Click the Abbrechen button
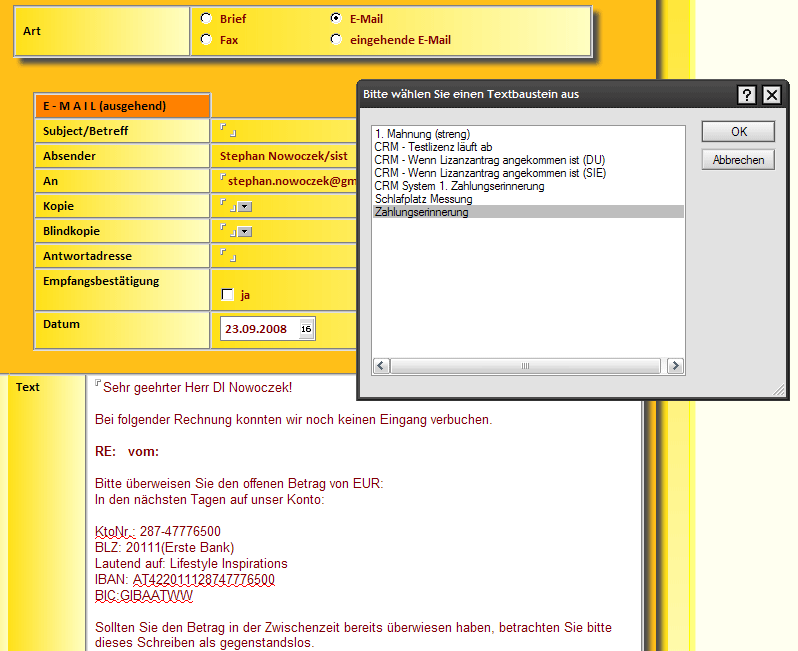 point(738,160)
